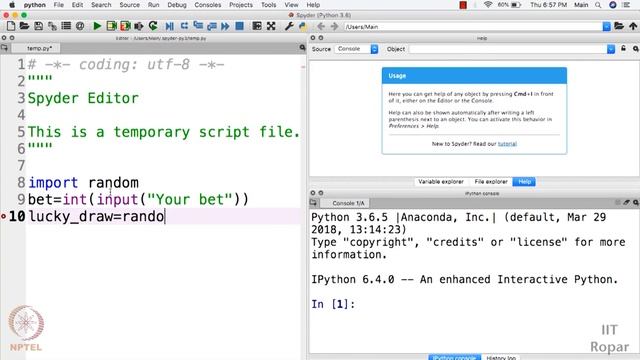Click the @ symbol toolbar icon
This screenshot has width=640, height=360.
80,27
